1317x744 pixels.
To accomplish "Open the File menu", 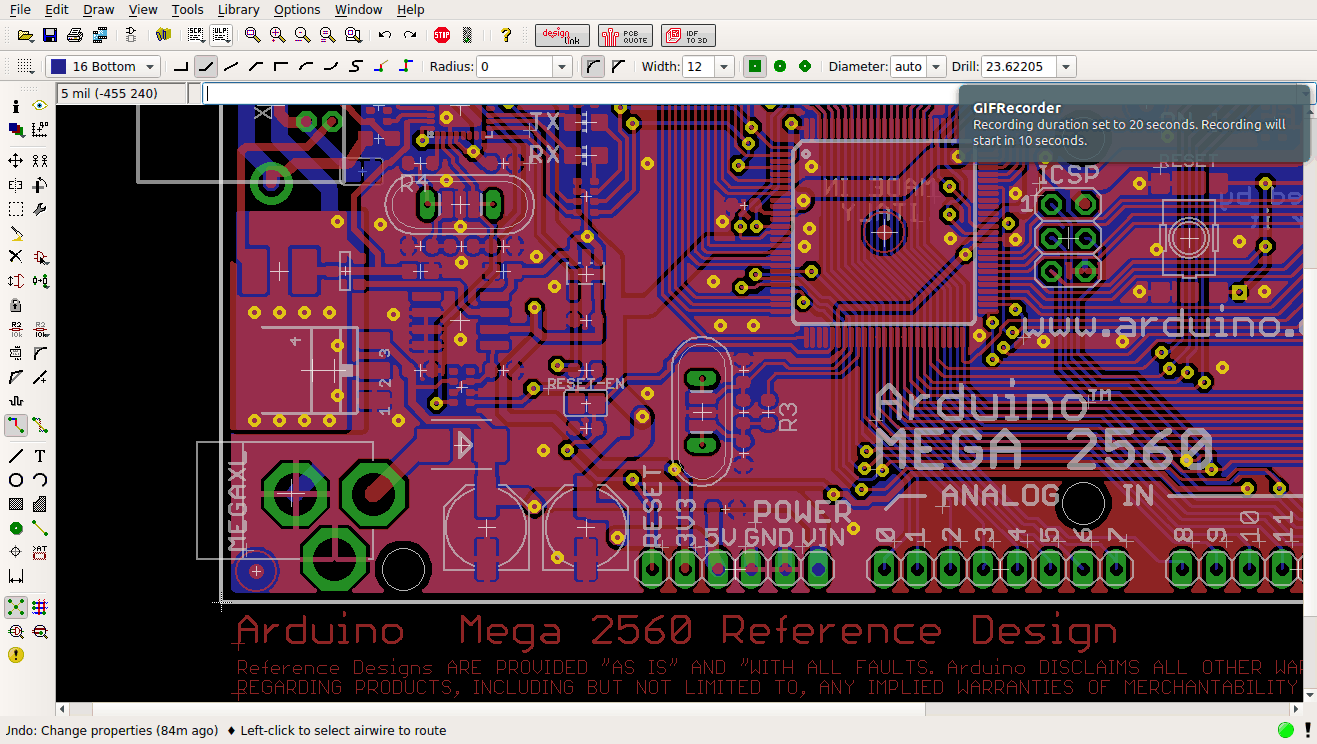I will pyautogui.click(x=20, y=10).
